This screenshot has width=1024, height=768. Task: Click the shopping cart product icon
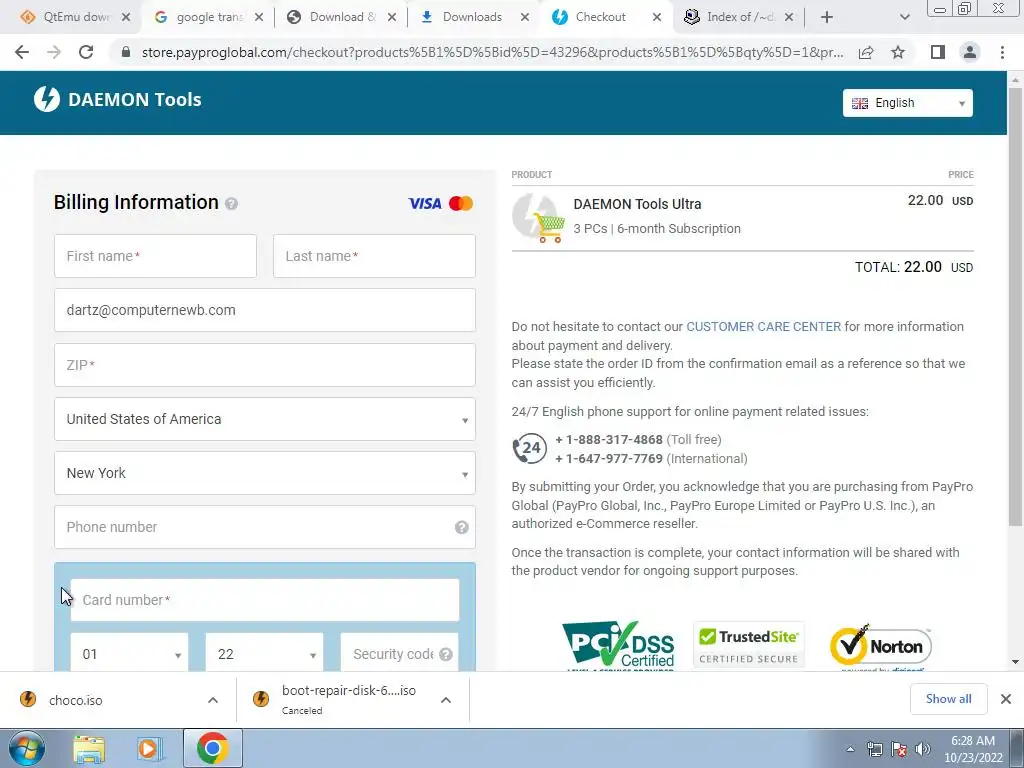coord(537,218)
